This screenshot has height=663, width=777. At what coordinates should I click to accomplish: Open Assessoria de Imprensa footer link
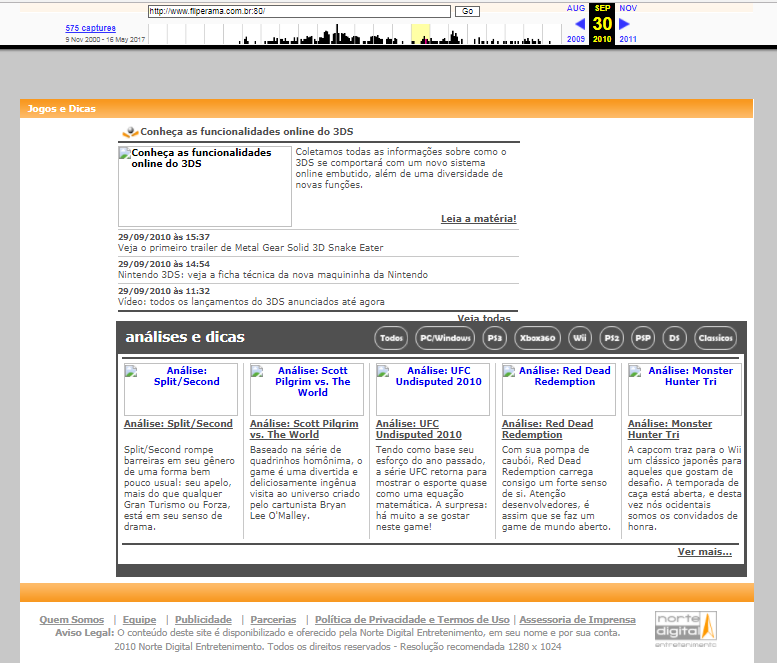click(577, 619)
